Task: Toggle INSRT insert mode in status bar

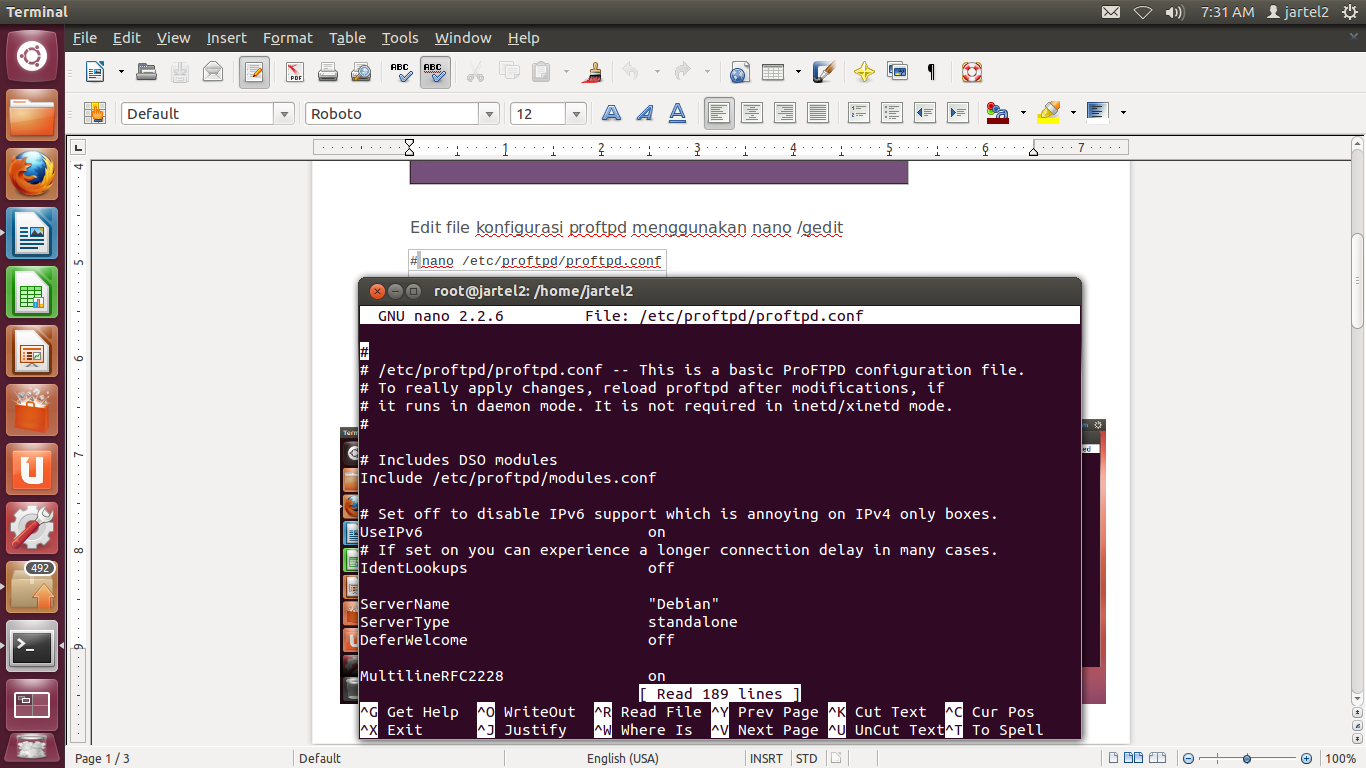Action: click(x=766, y=758)
